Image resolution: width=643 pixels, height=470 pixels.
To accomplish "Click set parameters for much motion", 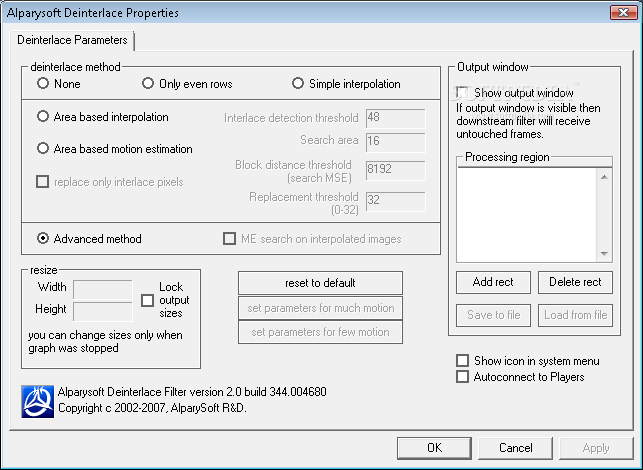I will [x=320, y=308].
